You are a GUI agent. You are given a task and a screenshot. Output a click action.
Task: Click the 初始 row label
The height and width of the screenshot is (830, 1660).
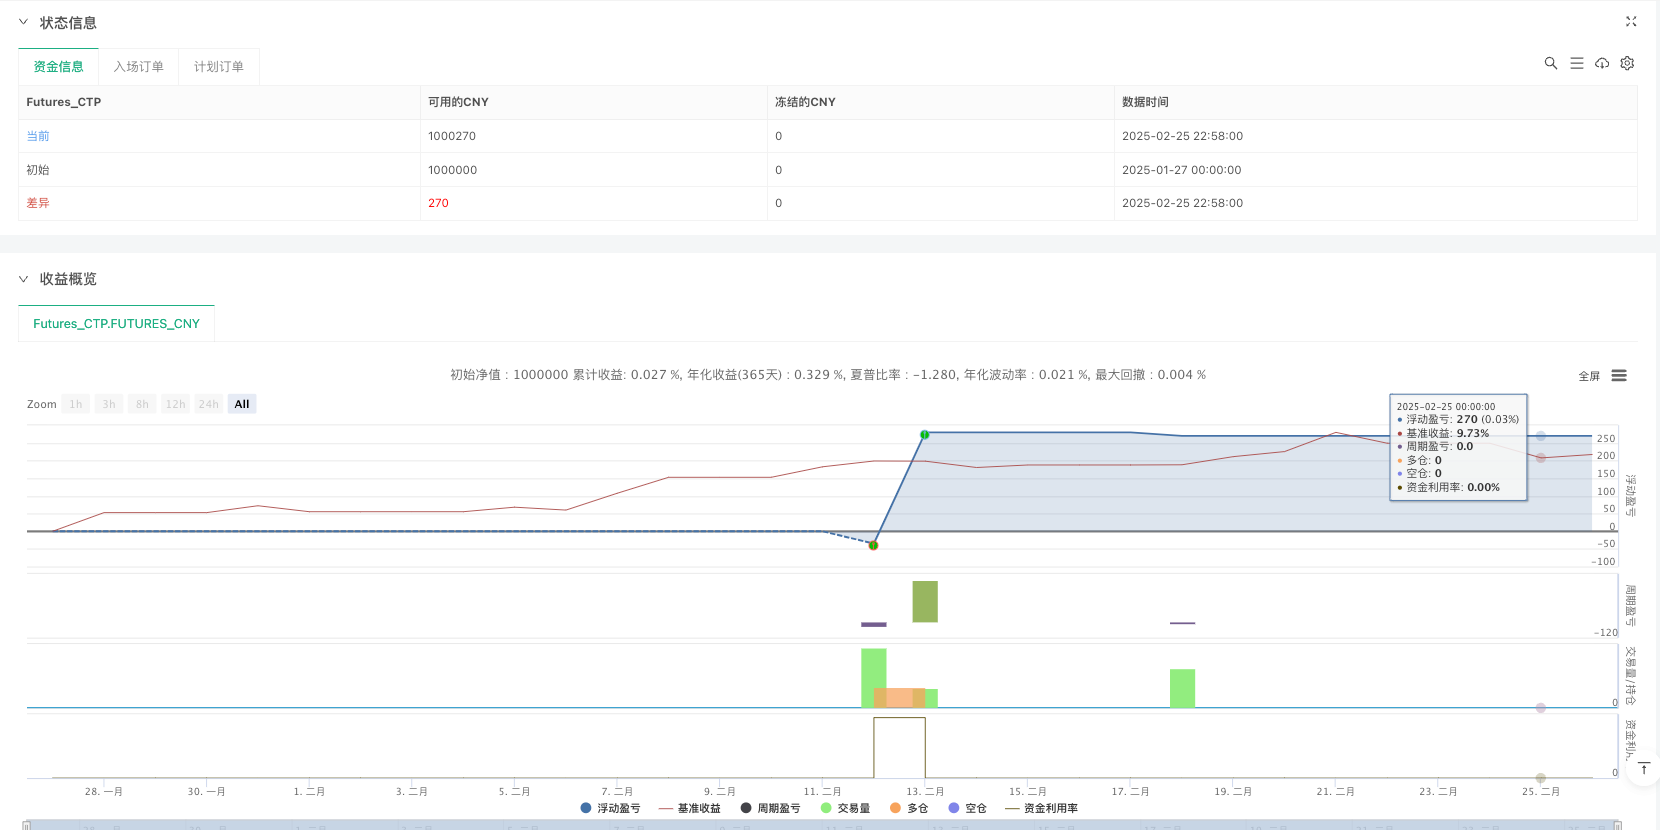(38, 170)
